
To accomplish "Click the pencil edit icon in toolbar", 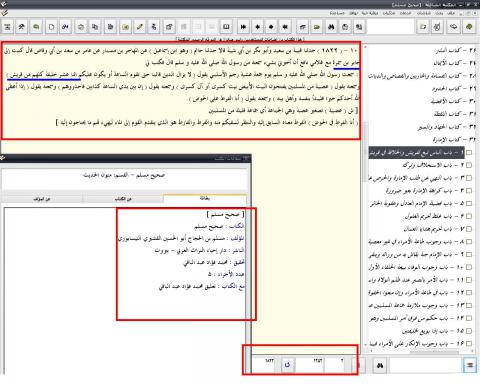I will tap(140, 27).
